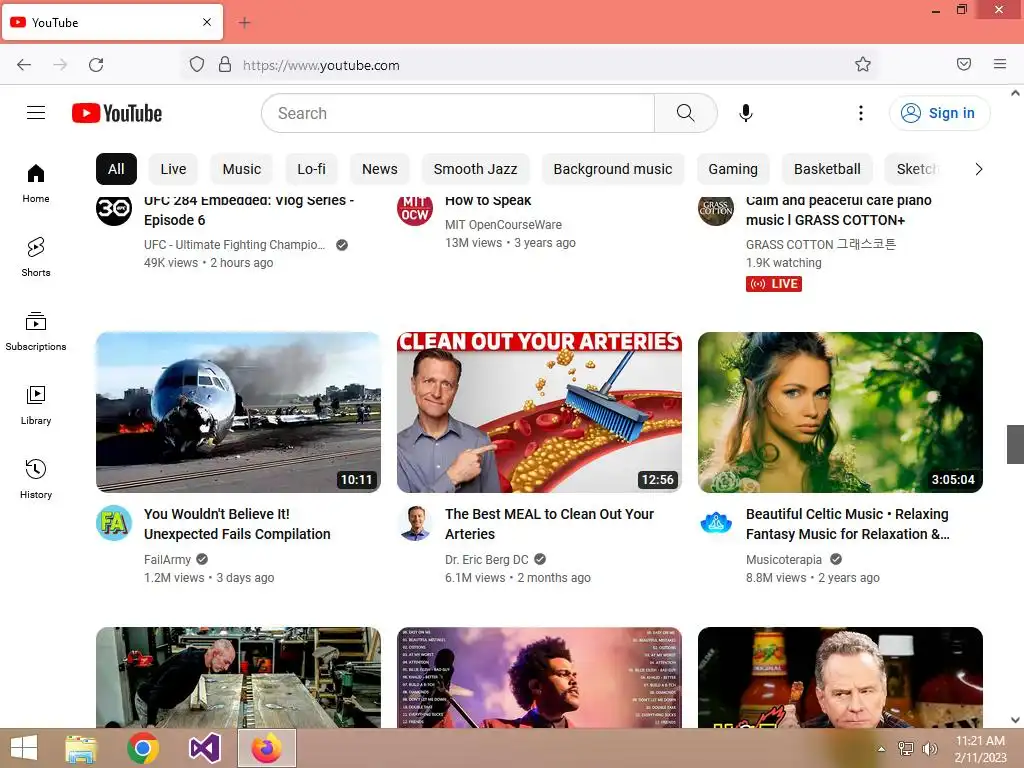Click the browser back arrow
The width and height of the screenshot is (1024, 768).
(x=24, y=65)
